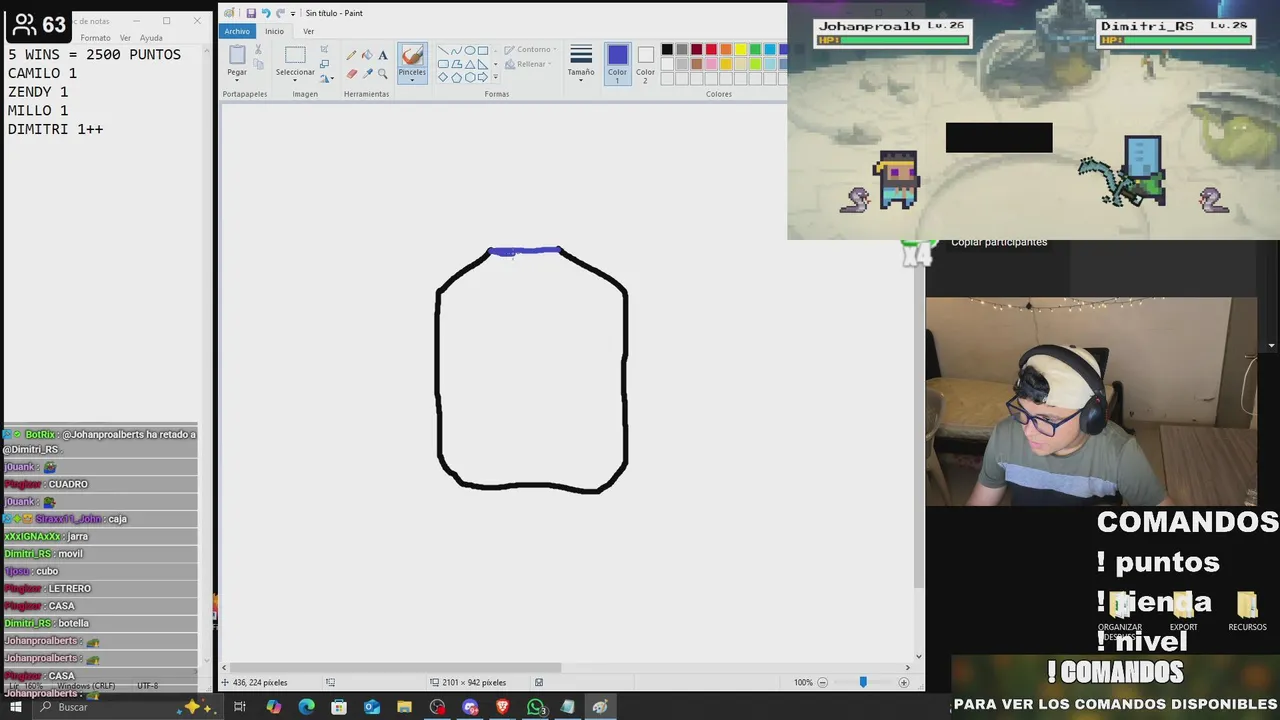
Task: Open Task View on the taskbar
Action: point(240,707)
